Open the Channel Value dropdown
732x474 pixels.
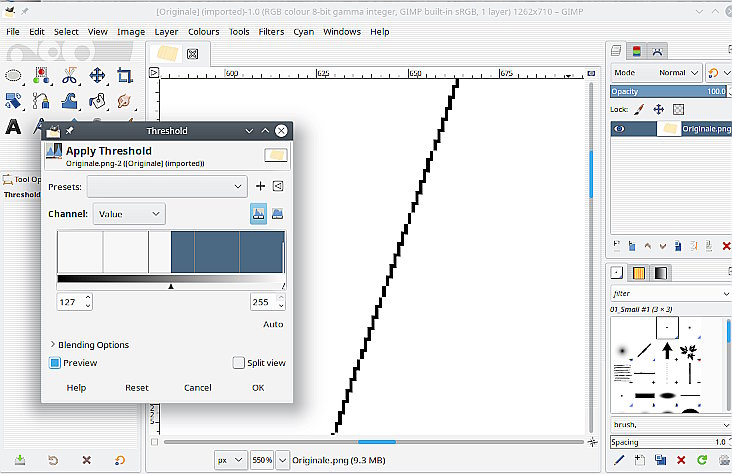click(x=129, y=213)
